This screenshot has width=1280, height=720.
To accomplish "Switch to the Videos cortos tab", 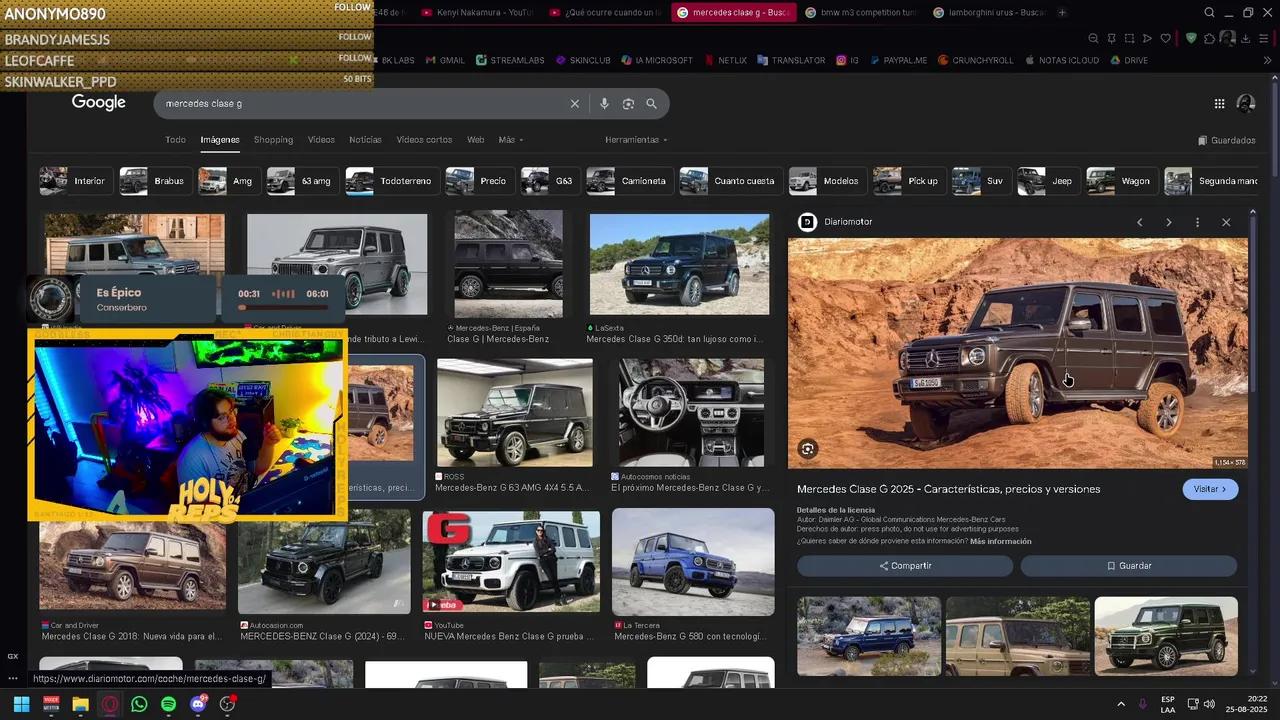I will [x=424, y=140].
